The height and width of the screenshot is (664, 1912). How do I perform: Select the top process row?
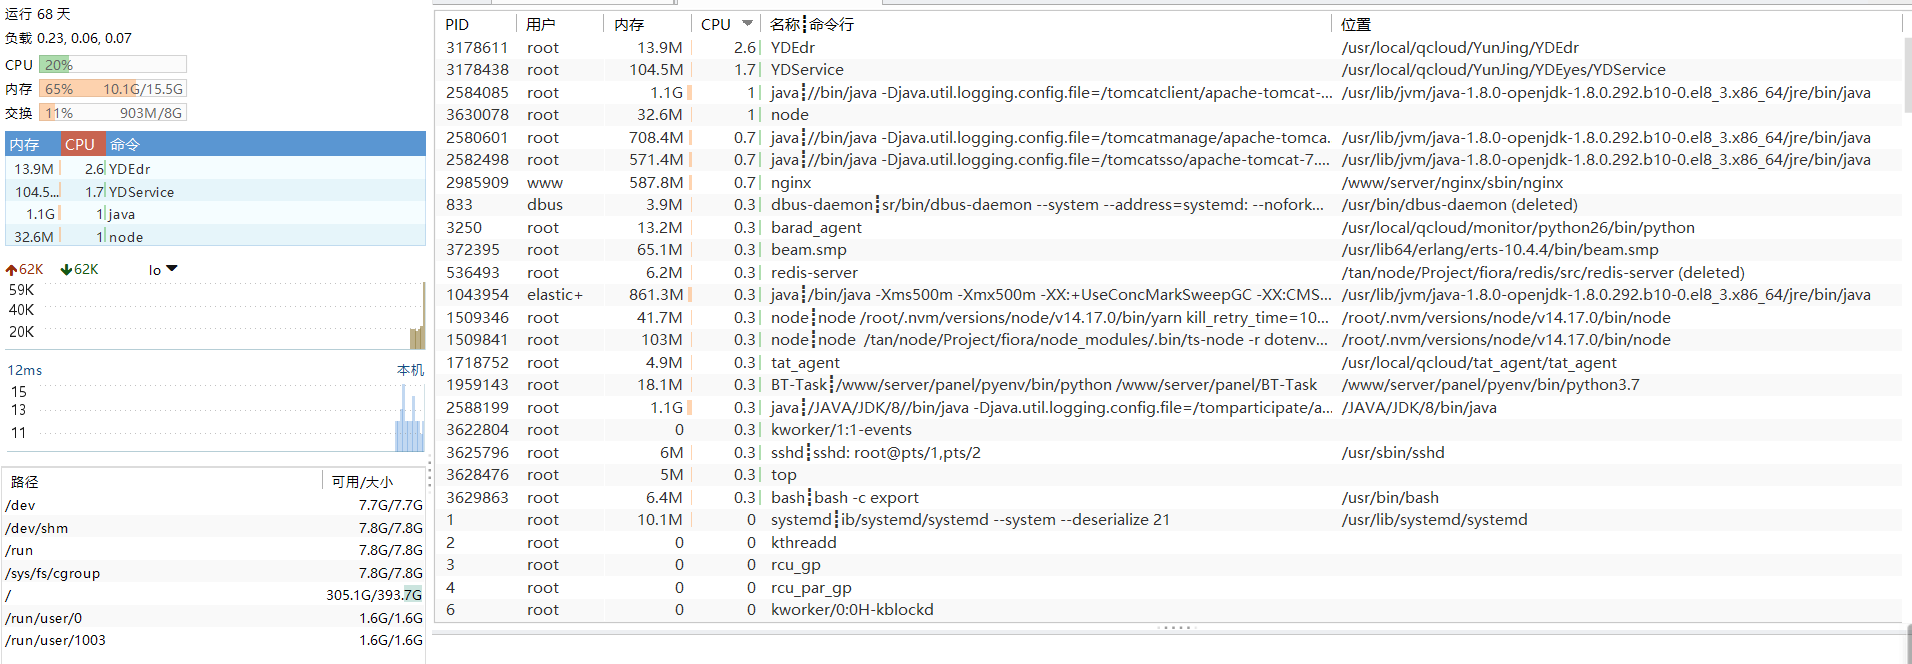(x=1168, y=474)
